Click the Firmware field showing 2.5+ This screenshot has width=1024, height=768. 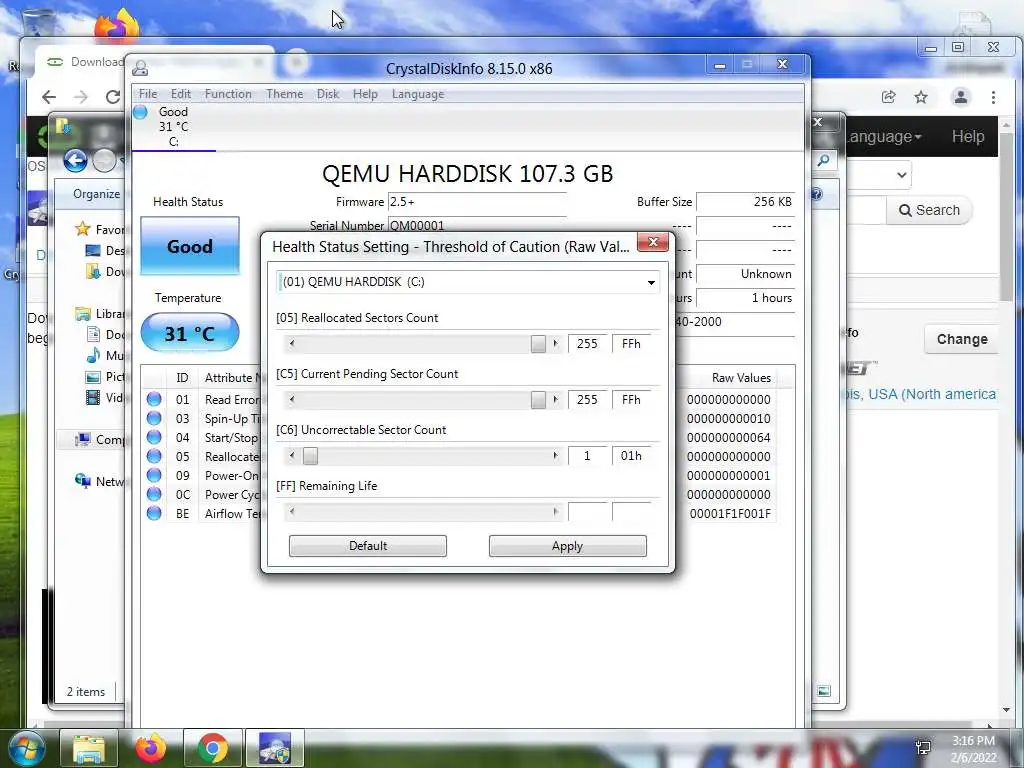coord(477,202)
